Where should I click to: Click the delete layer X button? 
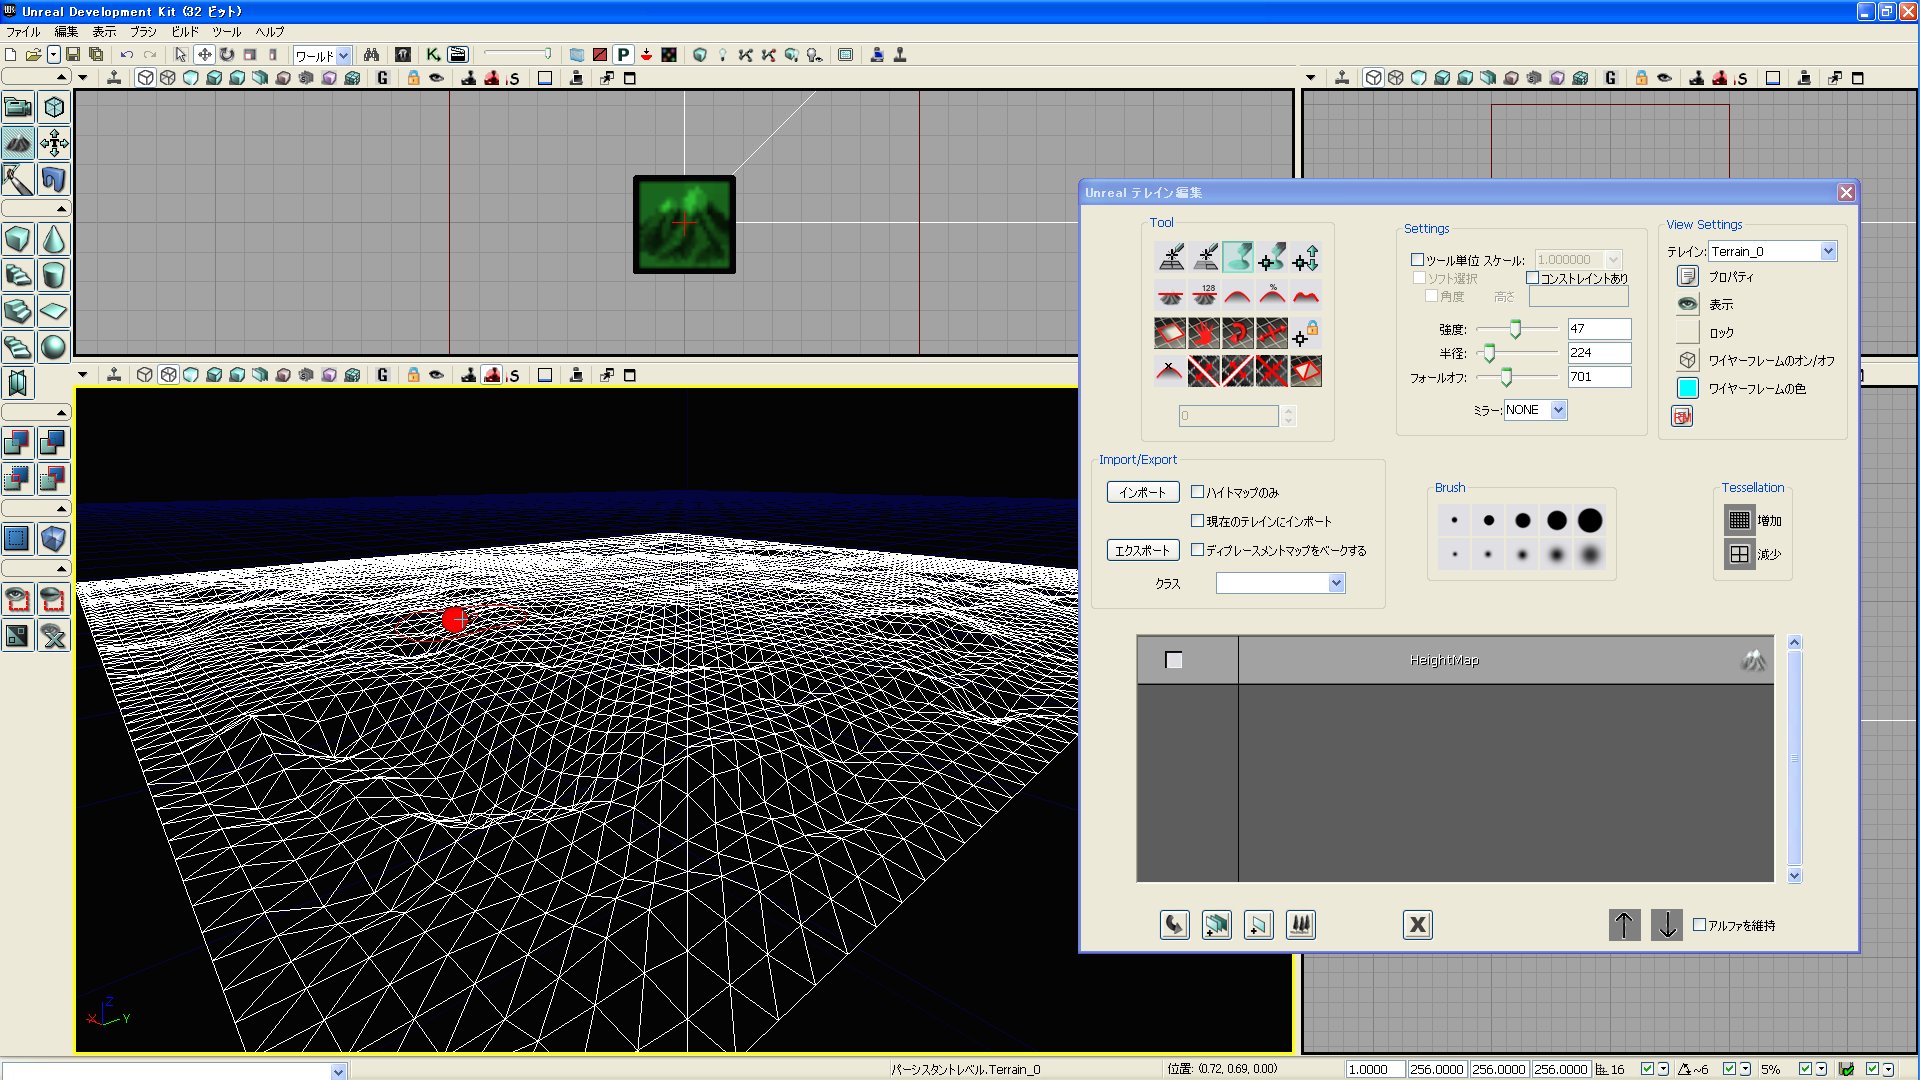1417,925
